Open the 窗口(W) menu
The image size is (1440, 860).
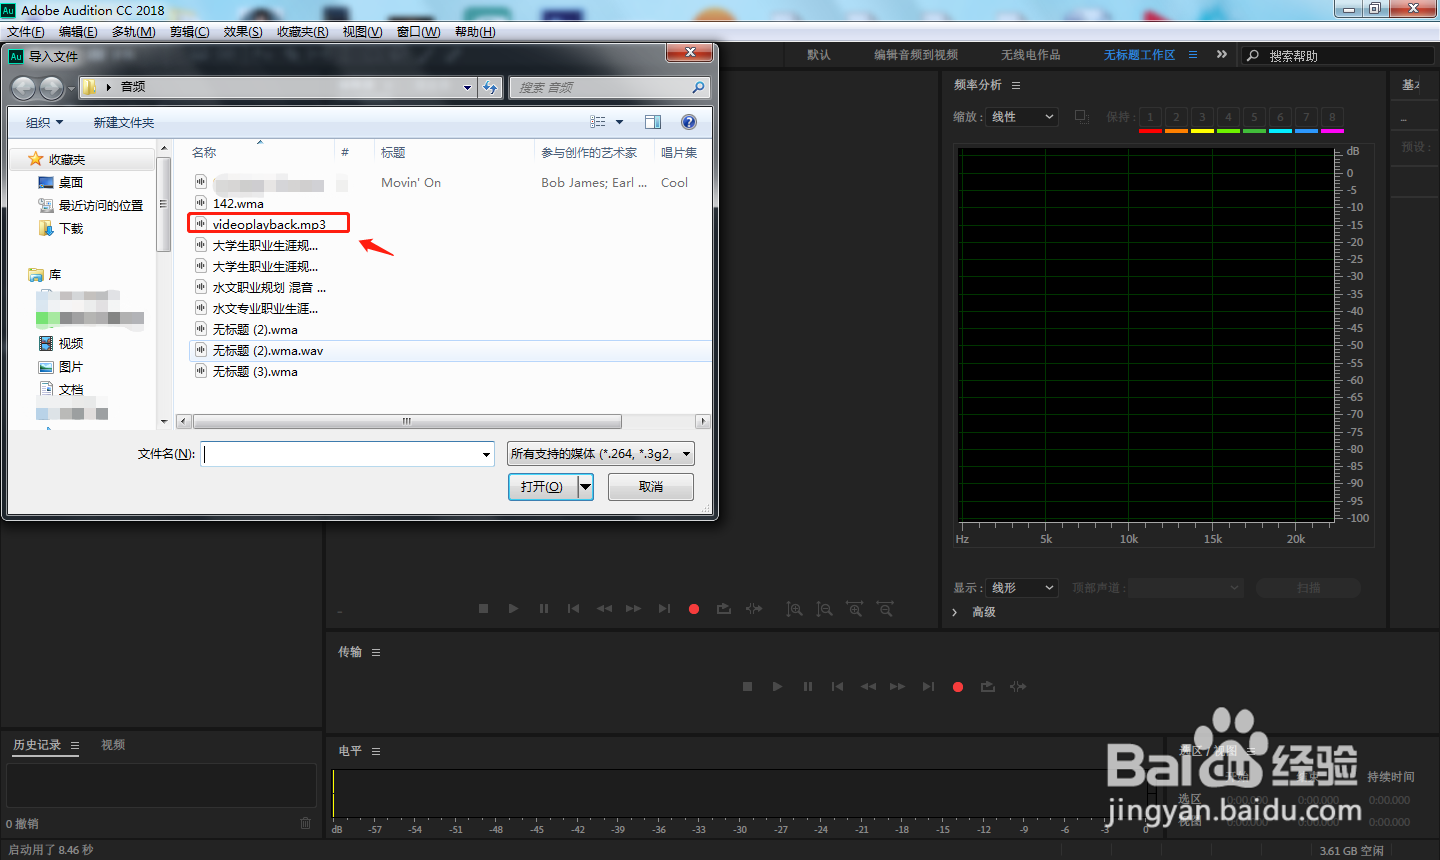pyautogui.click(x=418, y=32)
